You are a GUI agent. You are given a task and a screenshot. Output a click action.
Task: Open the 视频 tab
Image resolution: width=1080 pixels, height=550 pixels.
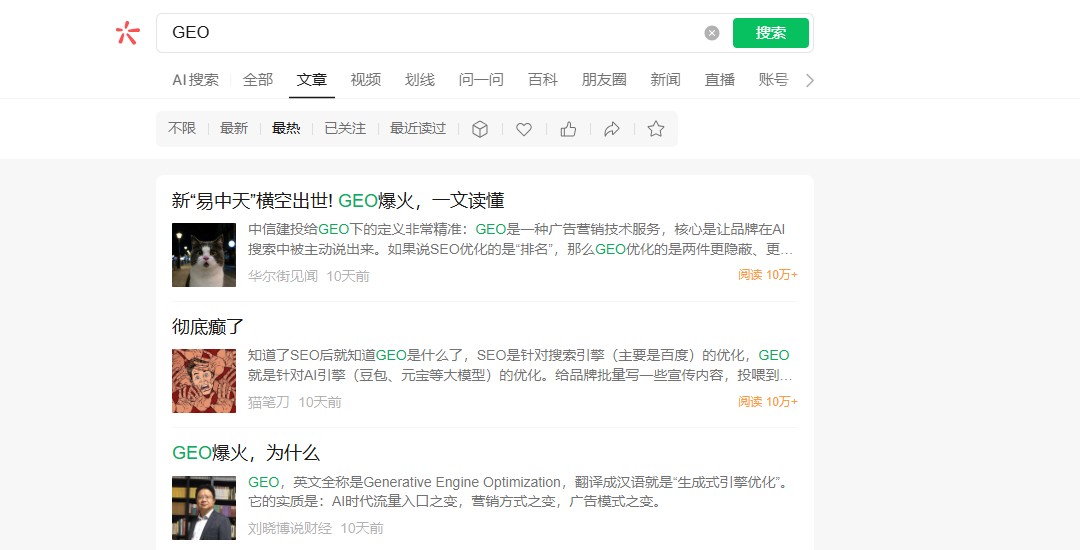366,80
